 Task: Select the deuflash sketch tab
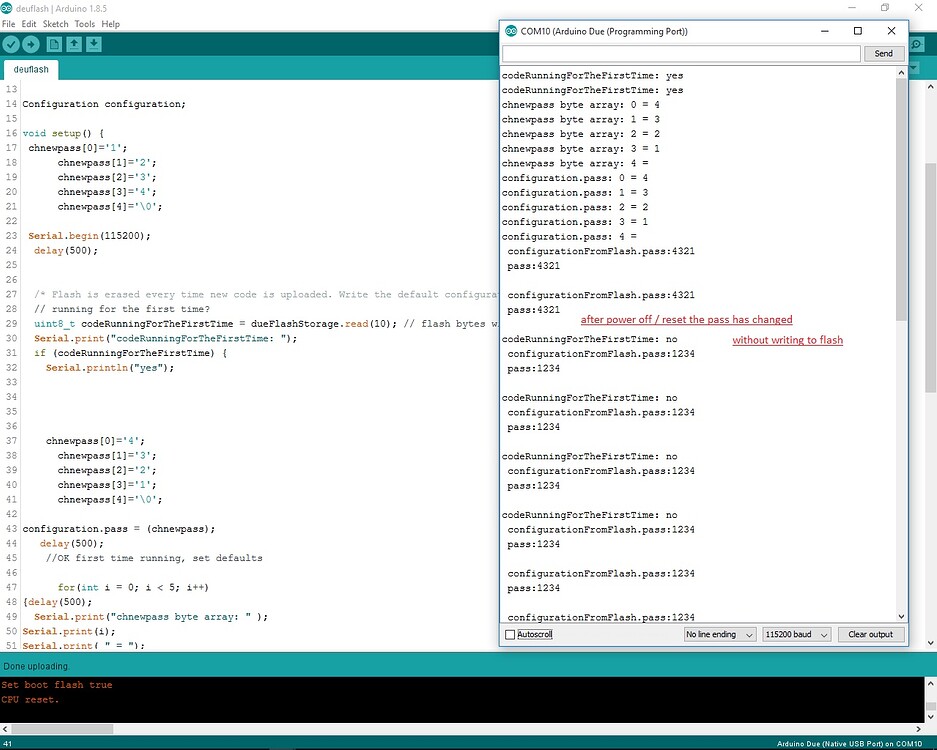click(x=30, y=69)
